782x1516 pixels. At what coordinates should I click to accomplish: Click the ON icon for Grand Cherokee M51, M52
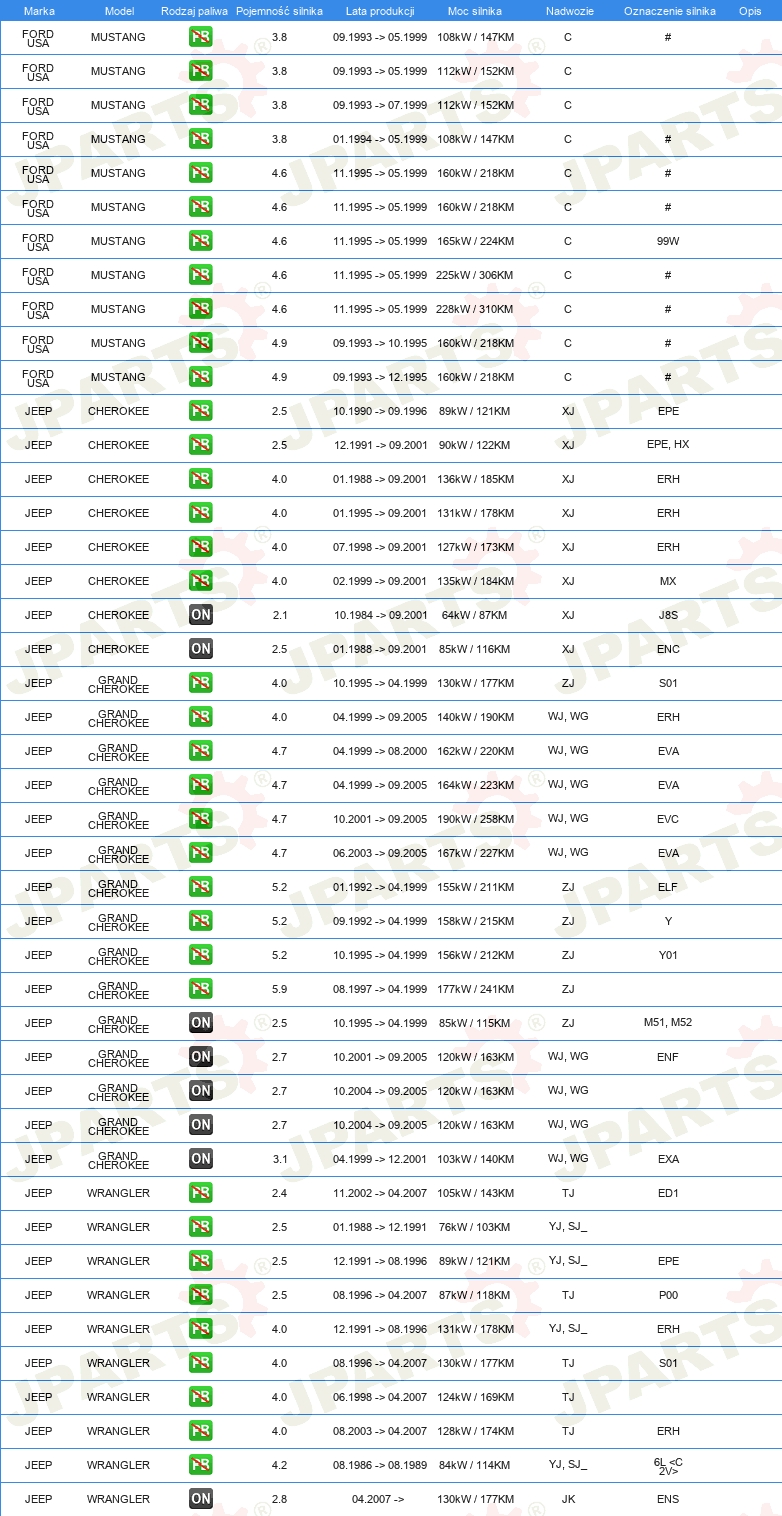(200, 1023)
